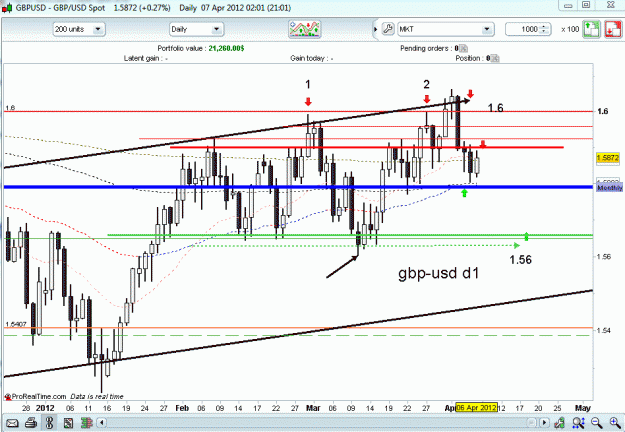Viewport: 625px width, 432px height.
Task: Click the trade from chart icon
Action: click(560, 423)
